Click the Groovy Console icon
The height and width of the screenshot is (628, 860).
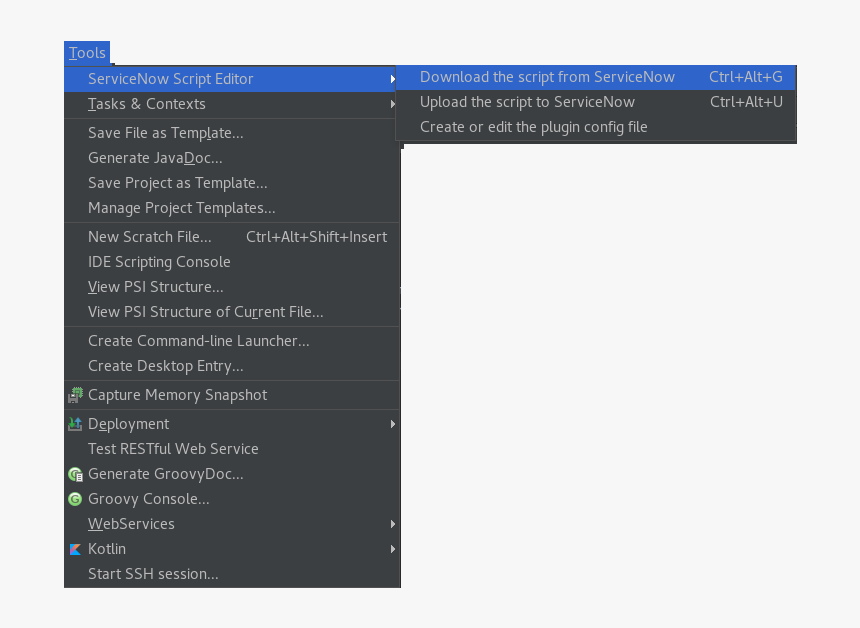tap(75, 499)
